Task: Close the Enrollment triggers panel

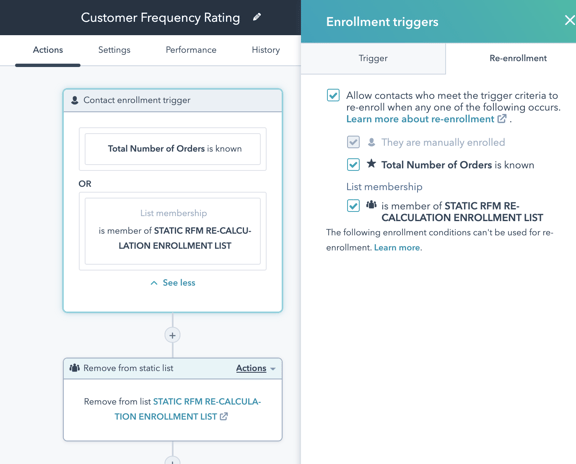Action: pos(569,20)
